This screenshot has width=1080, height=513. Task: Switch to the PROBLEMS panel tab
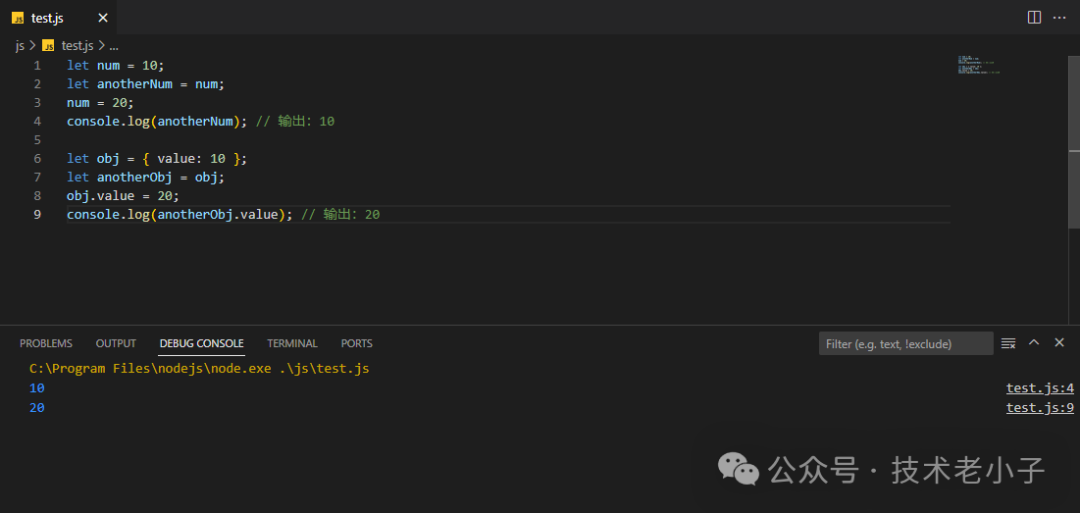click(46, 343)
